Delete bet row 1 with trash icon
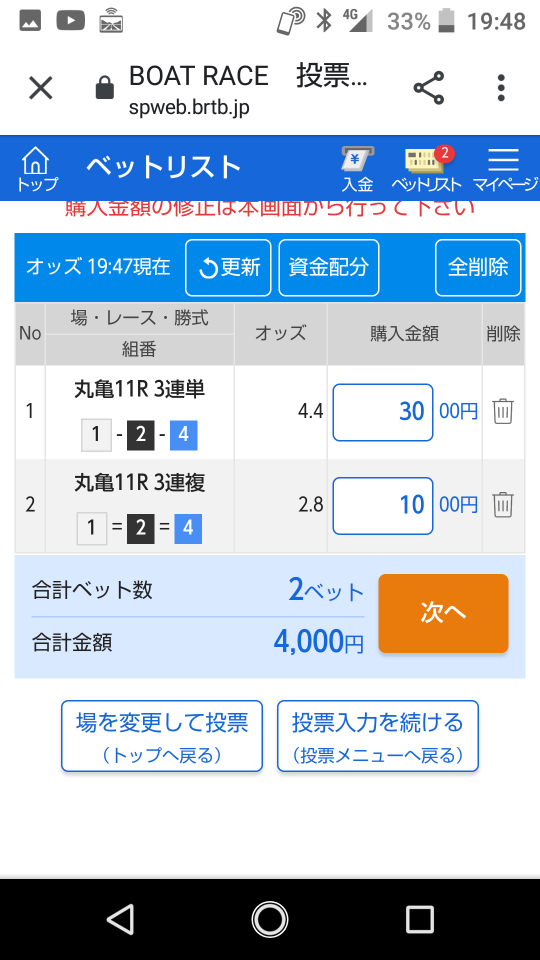540x960 pixels. coord(503,411)
